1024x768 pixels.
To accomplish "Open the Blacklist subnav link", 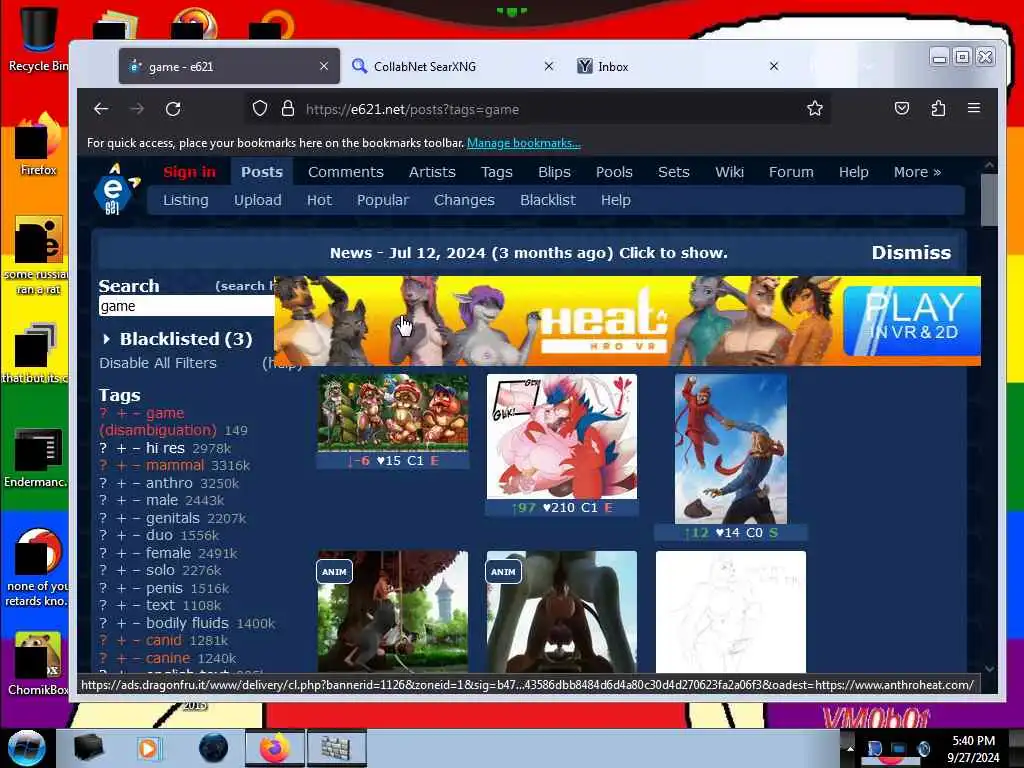I will coord(547,200).
